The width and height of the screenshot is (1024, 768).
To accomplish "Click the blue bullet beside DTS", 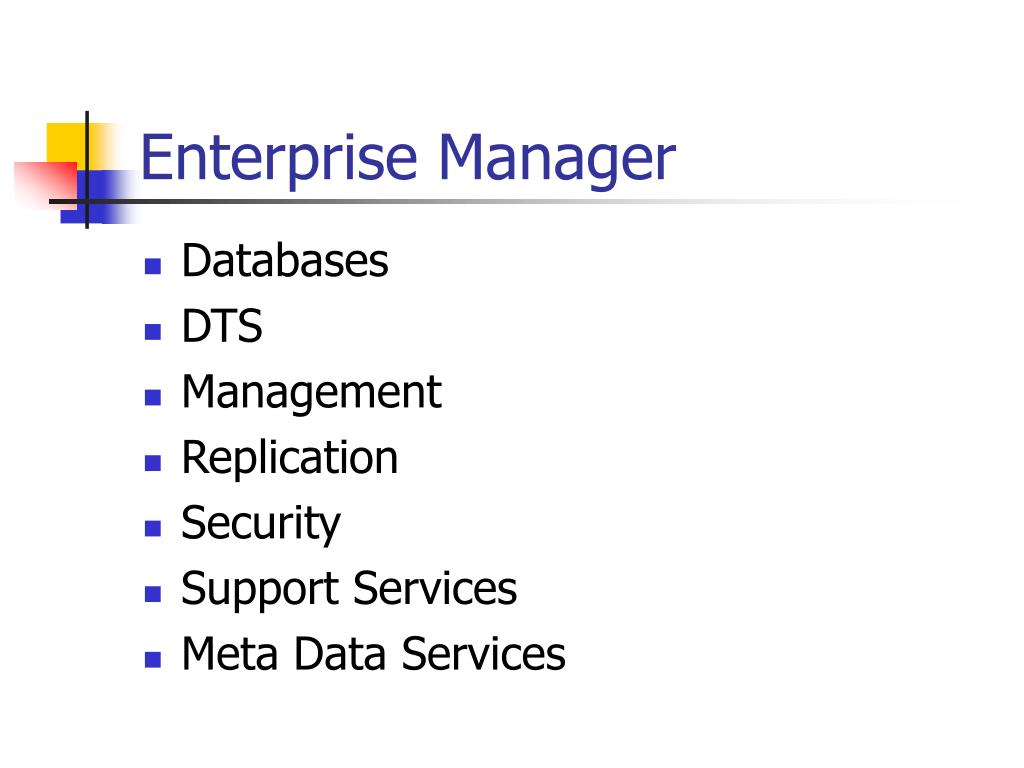I will click(x=153, y=332).
